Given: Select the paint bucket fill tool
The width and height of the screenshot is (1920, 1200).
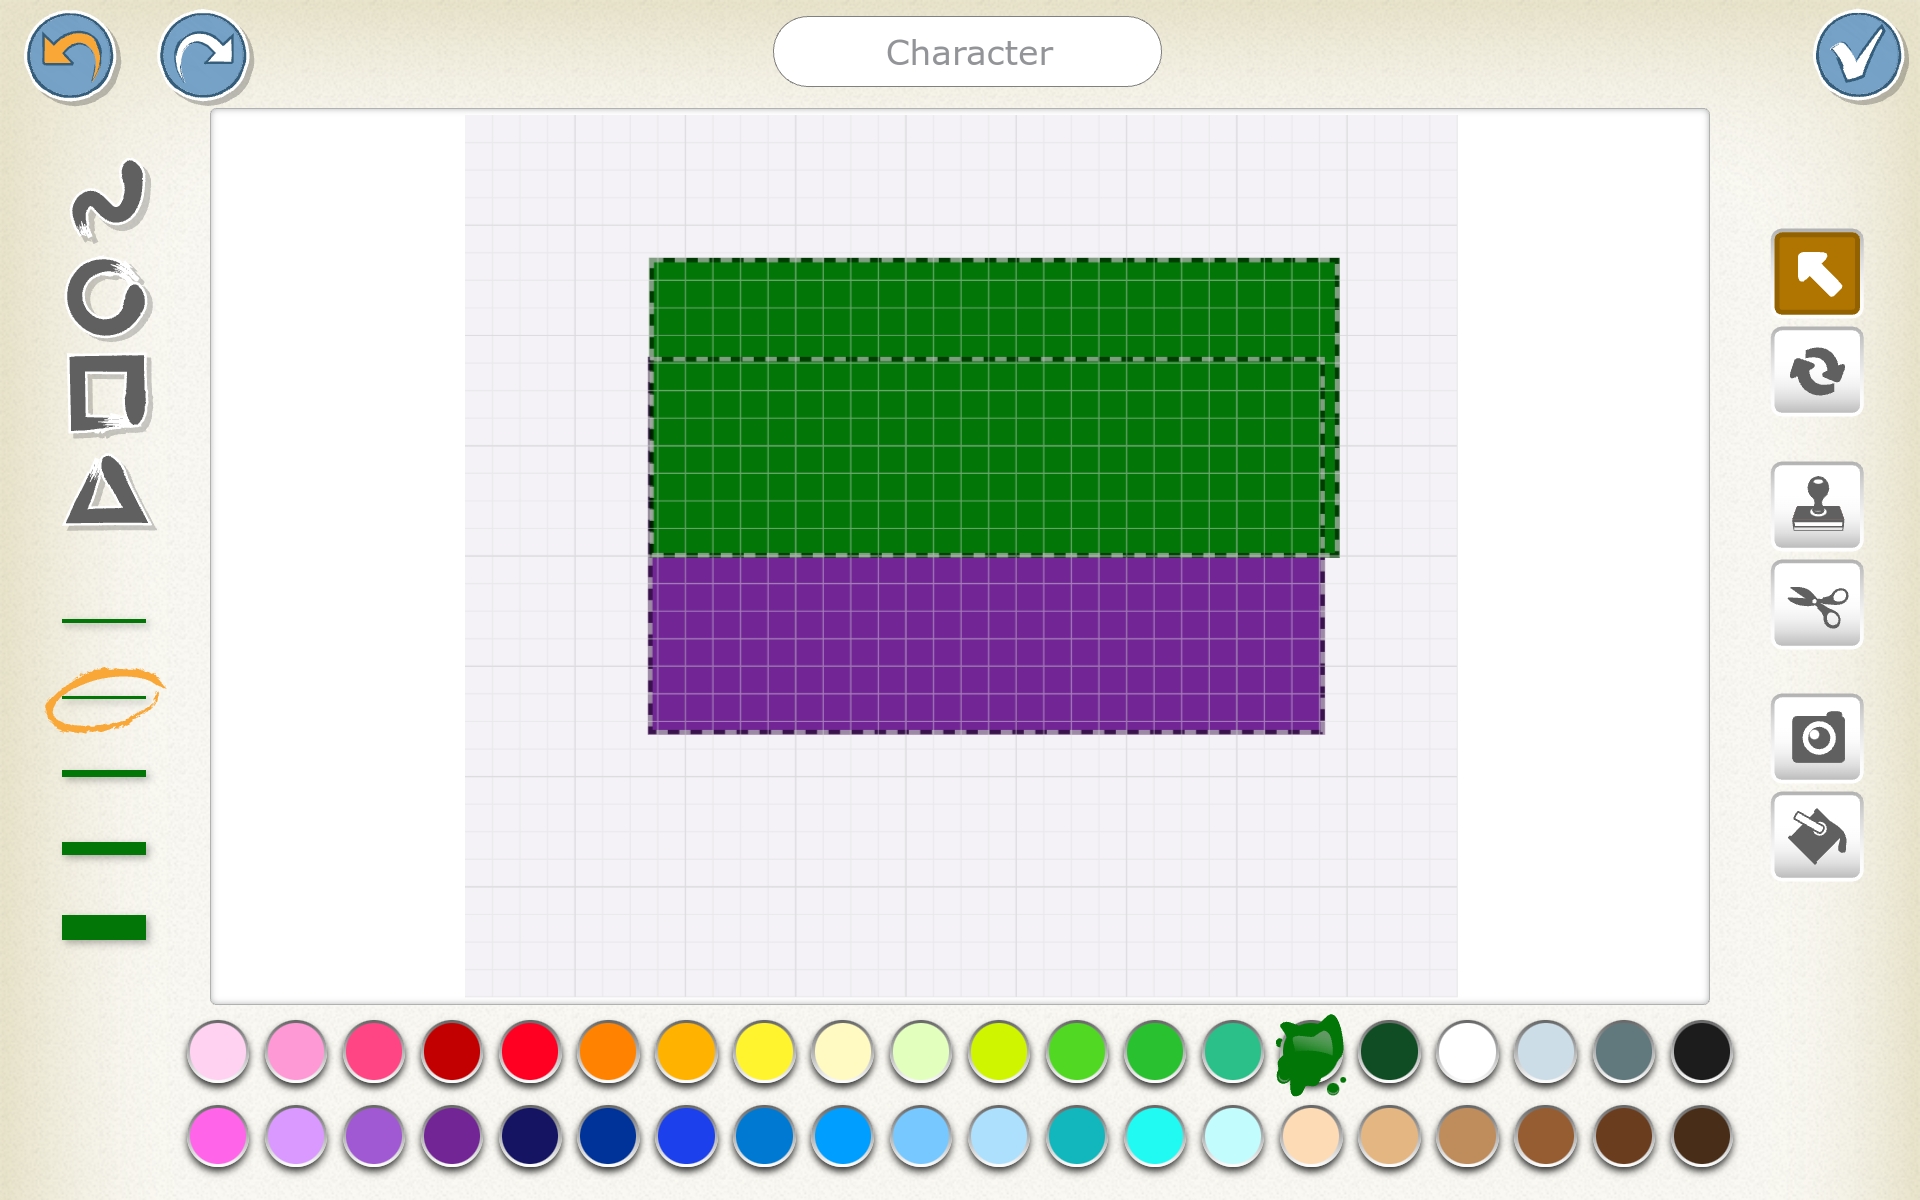Looking at the screenshot, I should (1817, 837).
